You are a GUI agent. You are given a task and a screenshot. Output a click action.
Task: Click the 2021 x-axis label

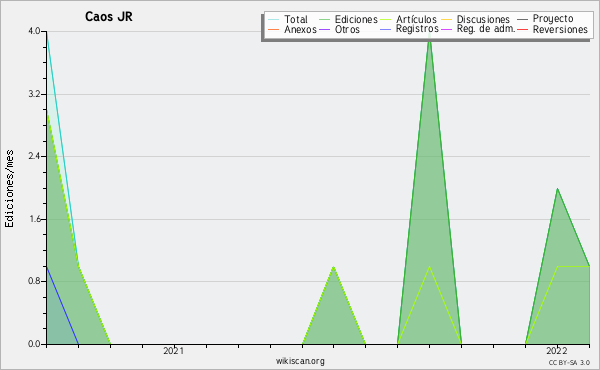[174, 350]
